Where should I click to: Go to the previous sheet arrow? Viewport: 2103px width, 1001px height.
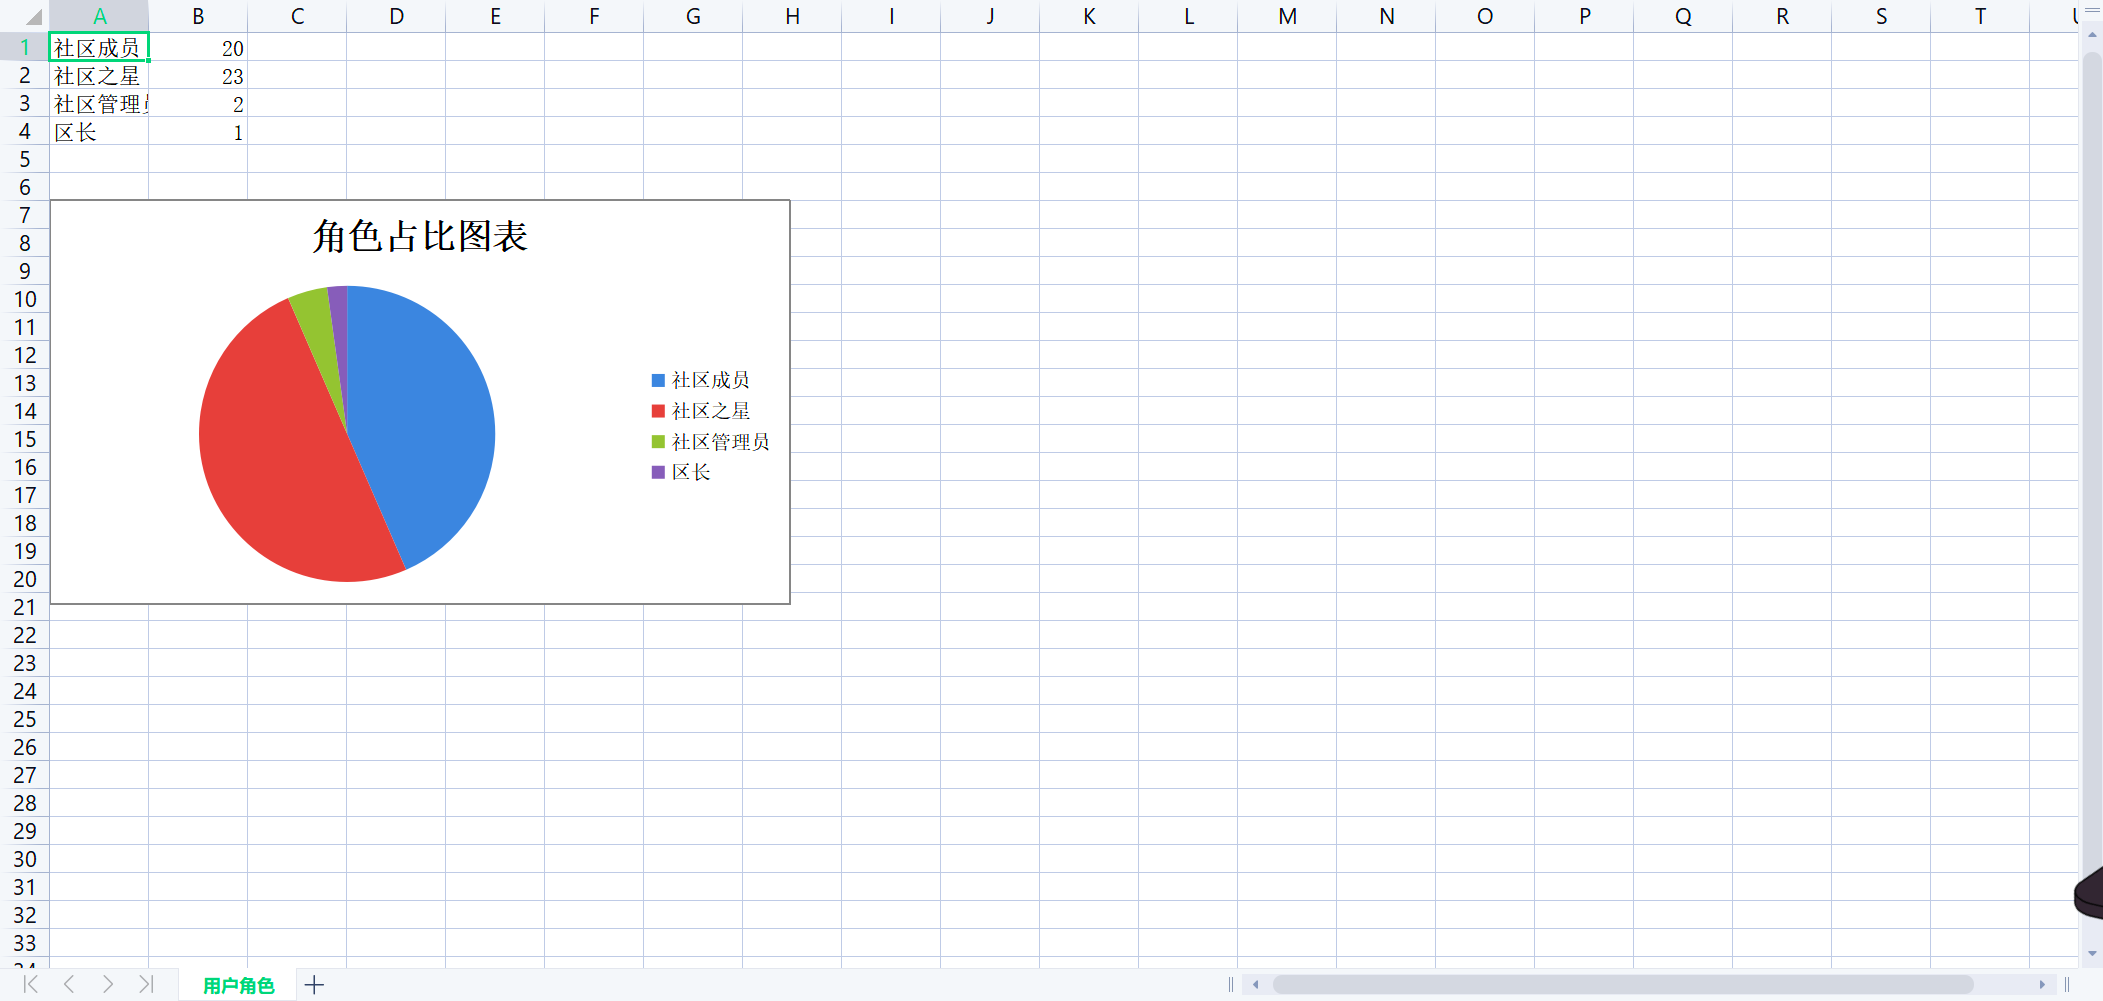(69, 984)
